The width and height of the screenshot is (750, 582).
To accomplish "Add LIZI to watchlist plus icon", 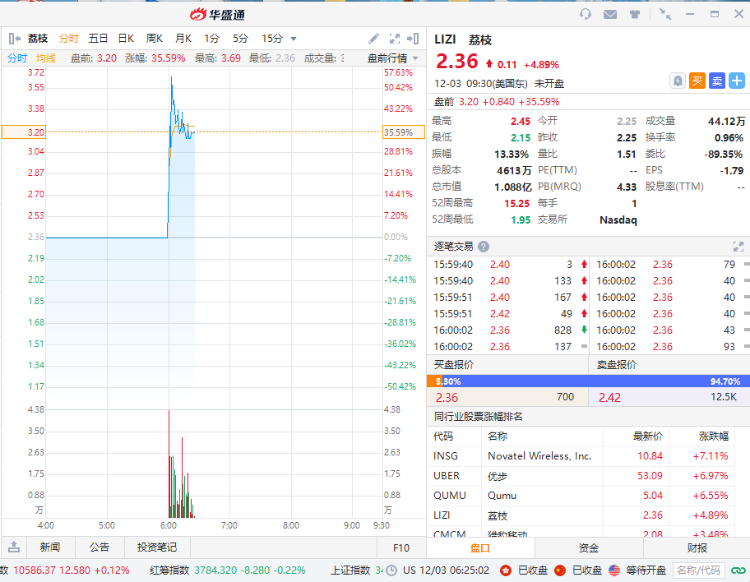I will pyautogui.click(x=737, y=81).
